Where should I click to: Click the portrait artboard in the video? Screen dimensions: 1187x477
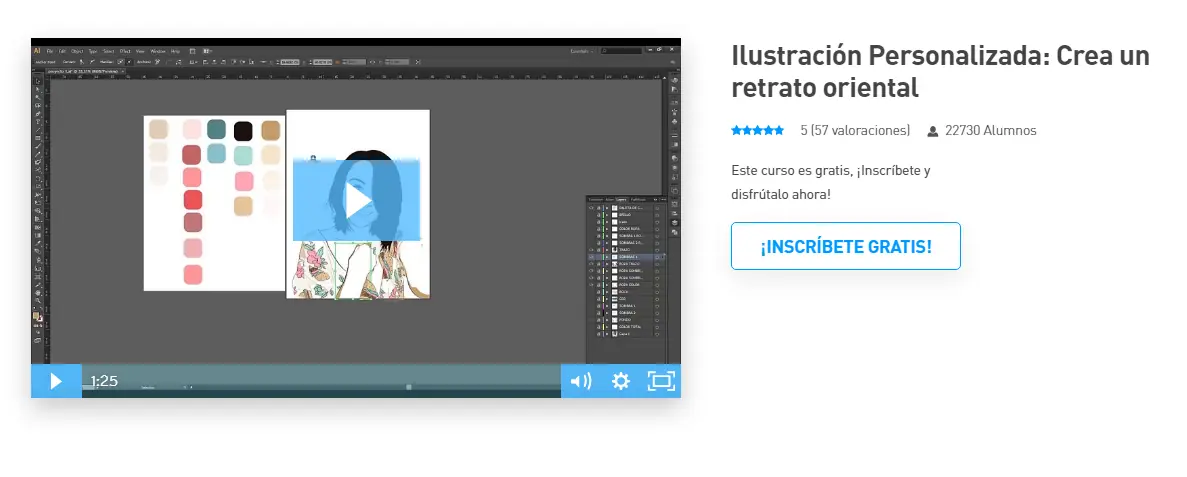point(358,204)
